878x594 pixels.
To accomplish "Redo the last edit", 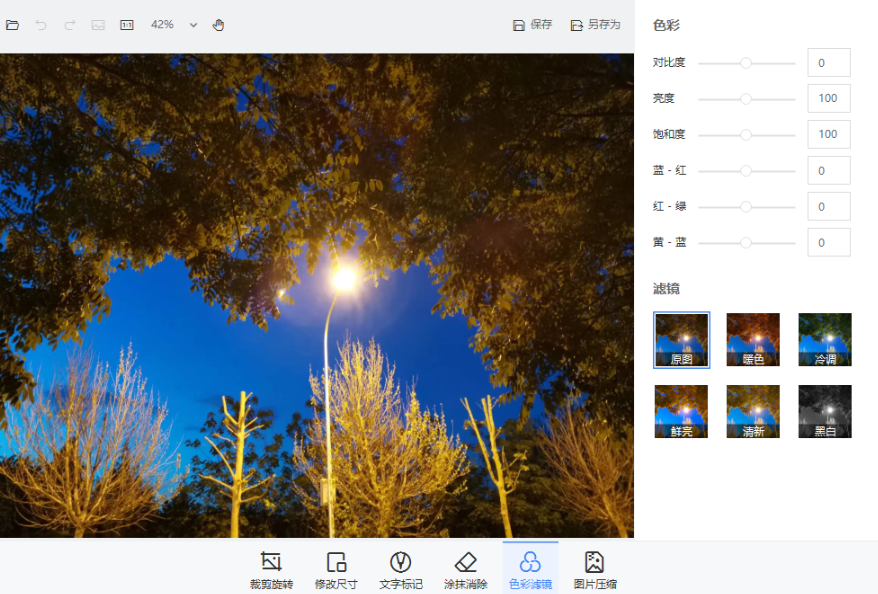I will tap(69, 25).
